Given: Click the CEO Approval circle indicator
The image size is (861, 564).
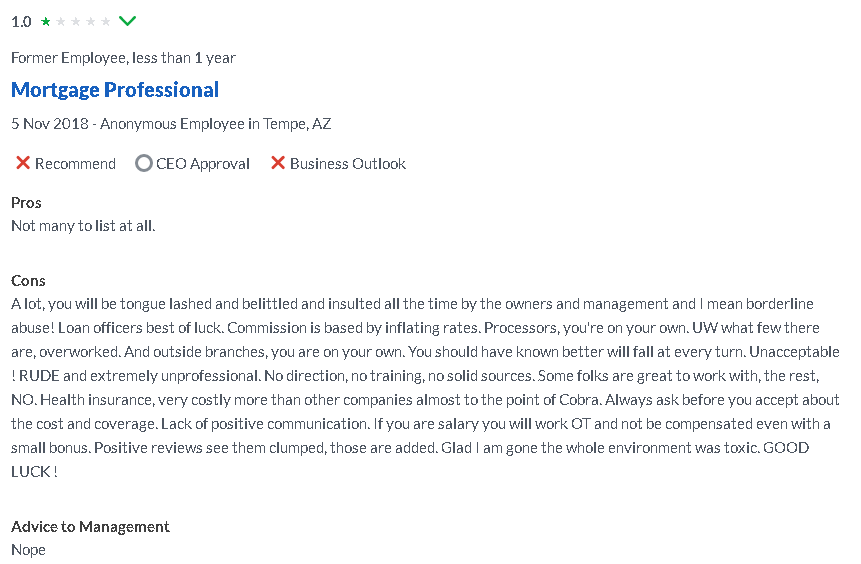Looking at the screenshot, I should 144,163.
